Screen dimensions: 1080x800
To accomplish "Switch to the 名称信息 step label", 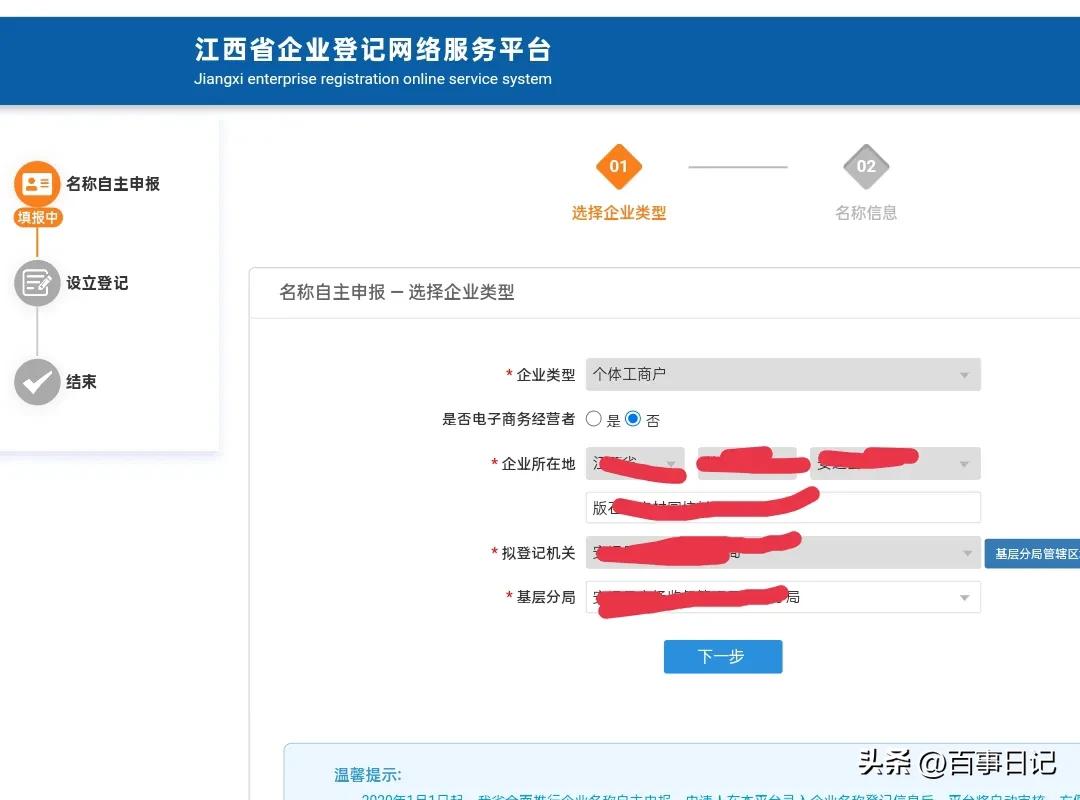I will tap(866, 213).
